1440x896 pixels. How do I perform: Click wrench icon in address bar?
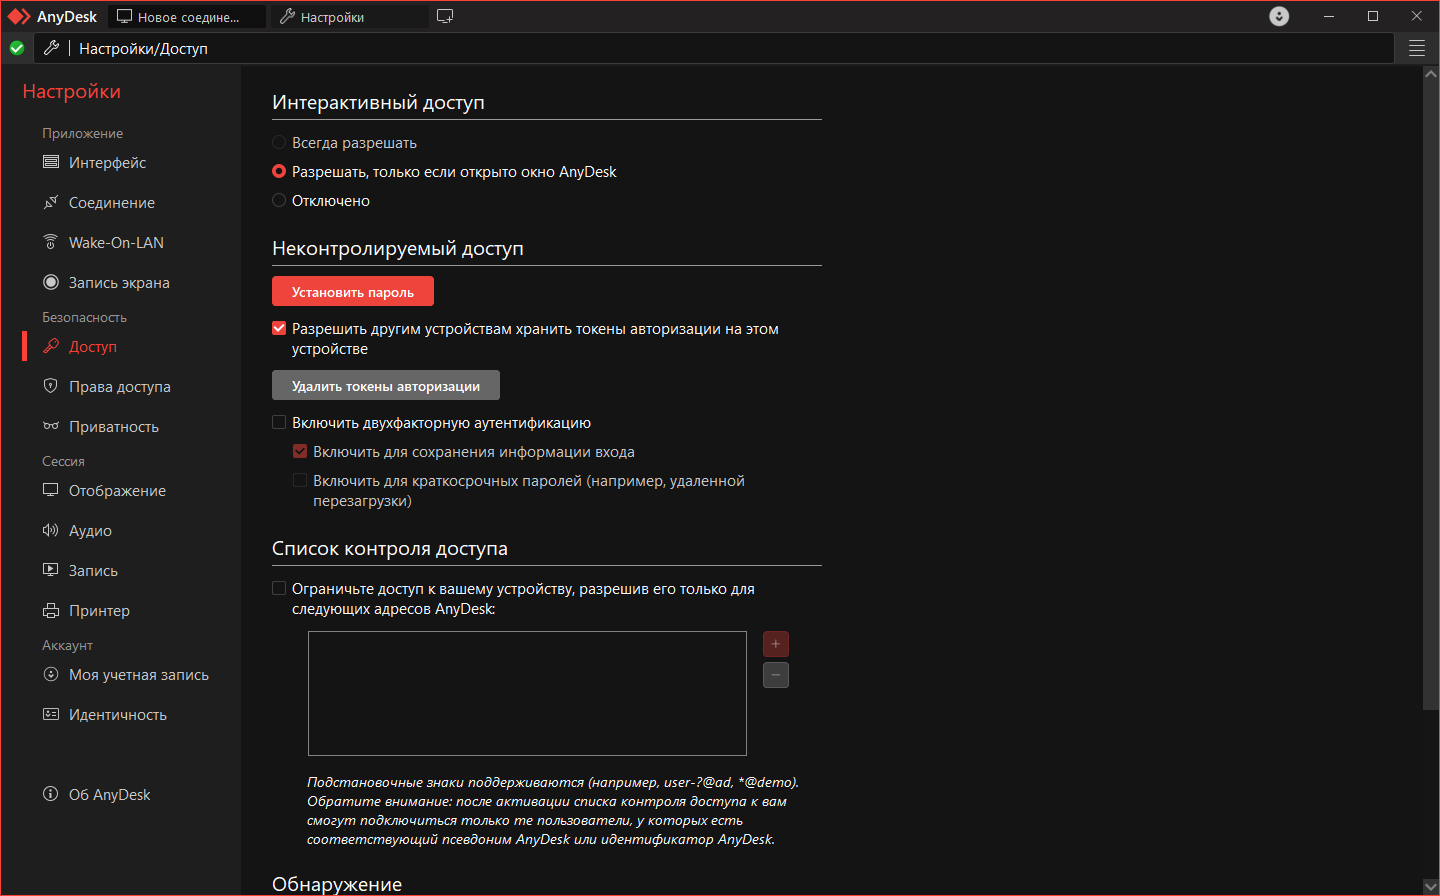click(x=52, y=48)
